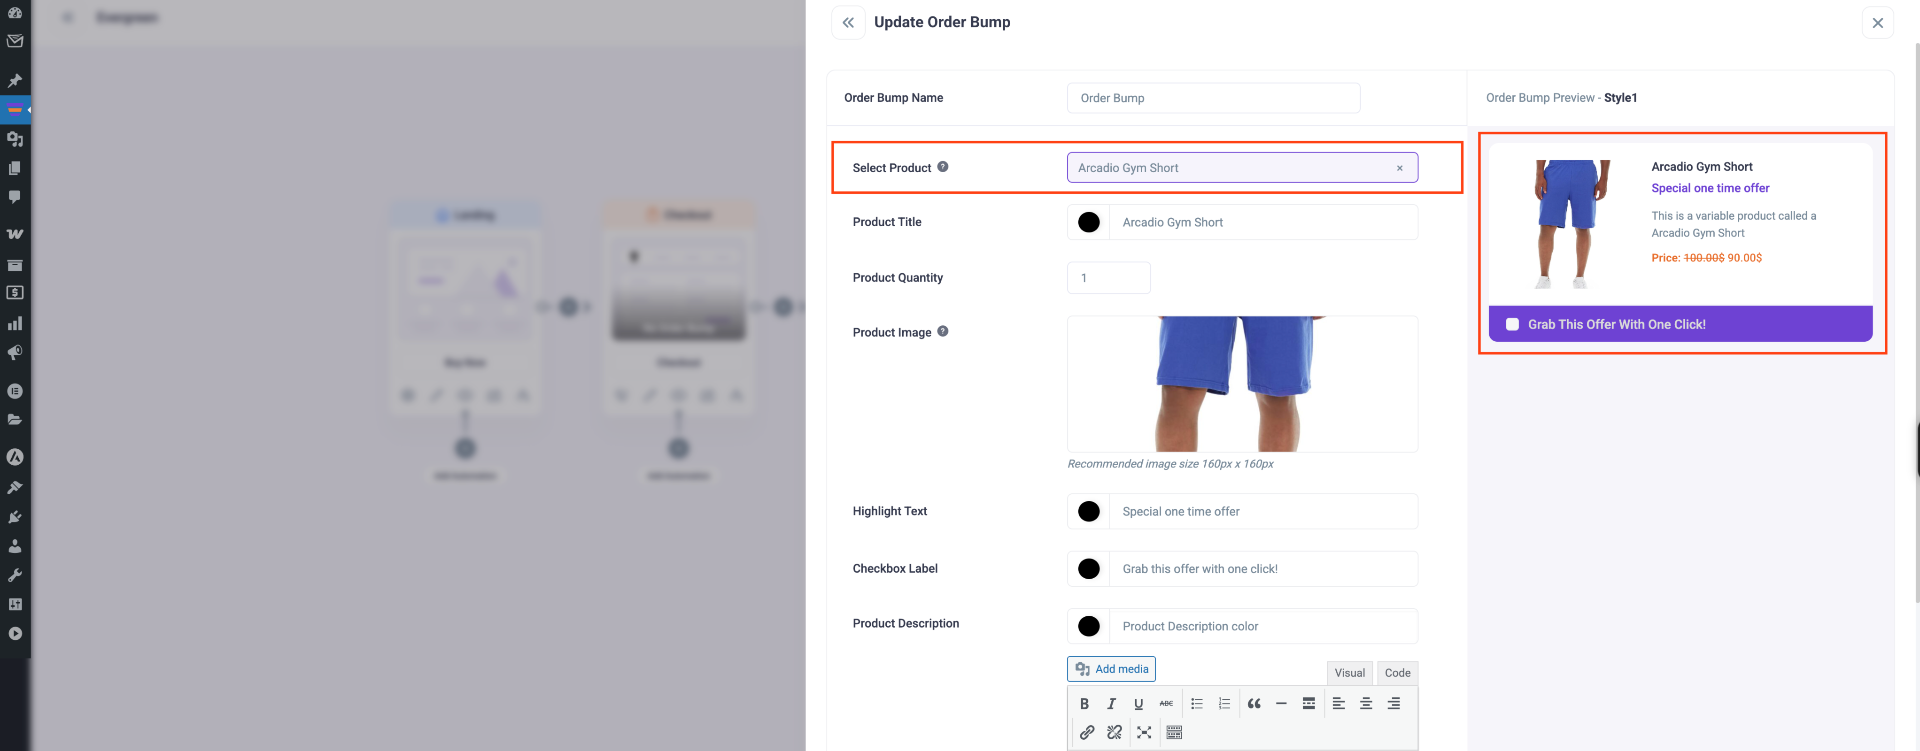Click the collapse menu play icon
The height and width of the screenshot is (751, 1920).
pyautogui.click(x=15, y=634)
